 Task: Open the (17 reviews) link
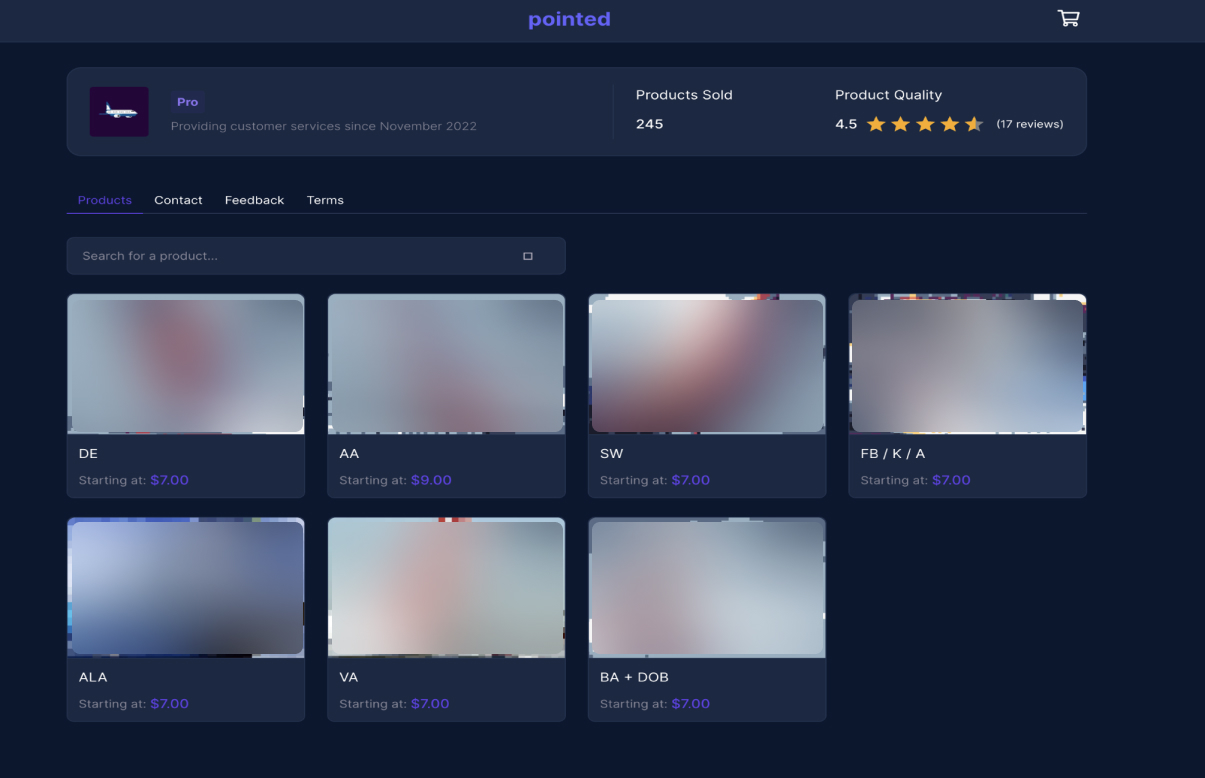tap(1029, 123)
